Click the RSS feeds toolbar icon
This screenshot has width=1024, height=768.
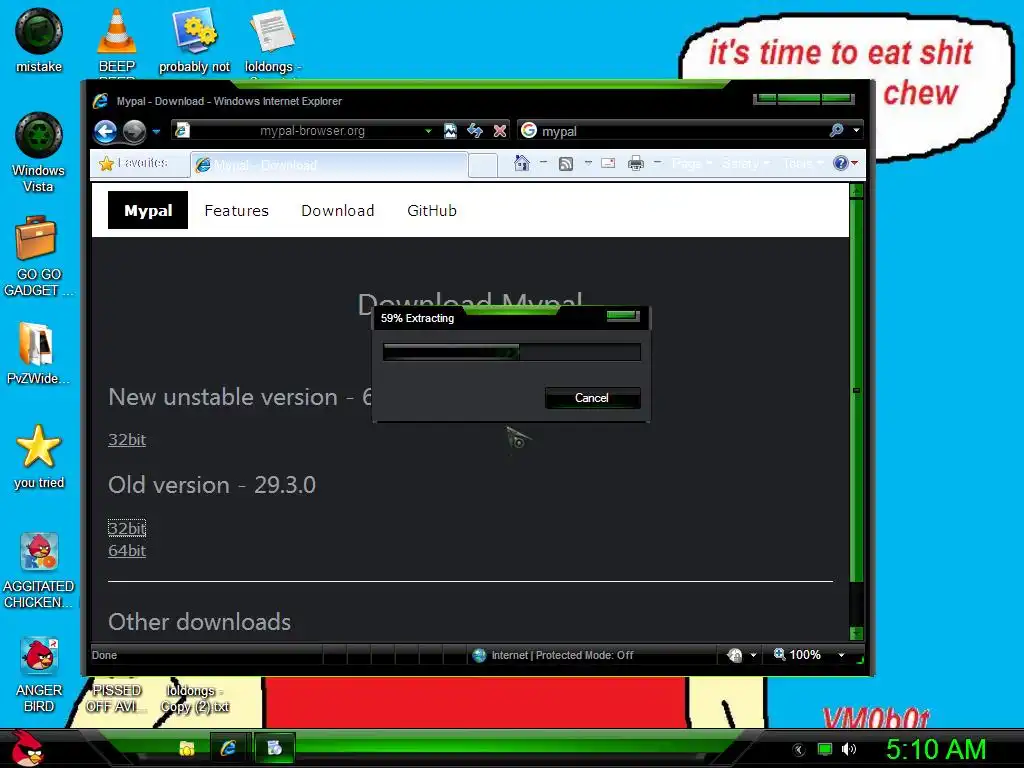pos(566,163)
